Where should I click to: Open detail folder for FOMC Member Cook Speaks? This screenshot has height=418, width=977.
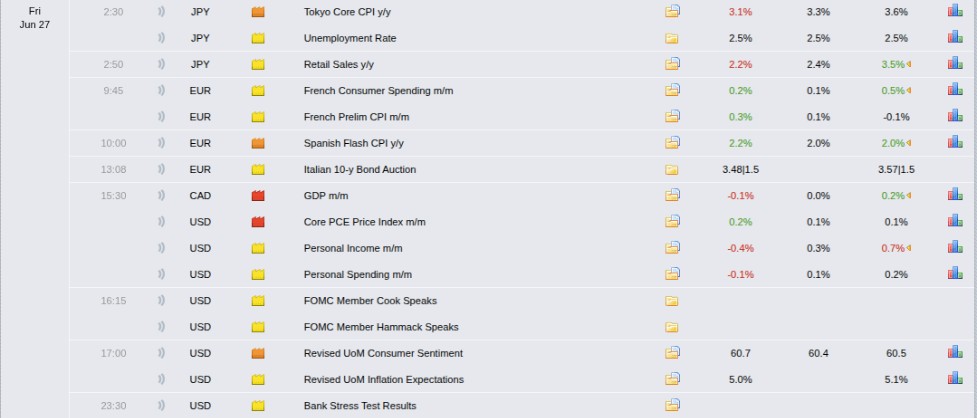coord(671,301)
